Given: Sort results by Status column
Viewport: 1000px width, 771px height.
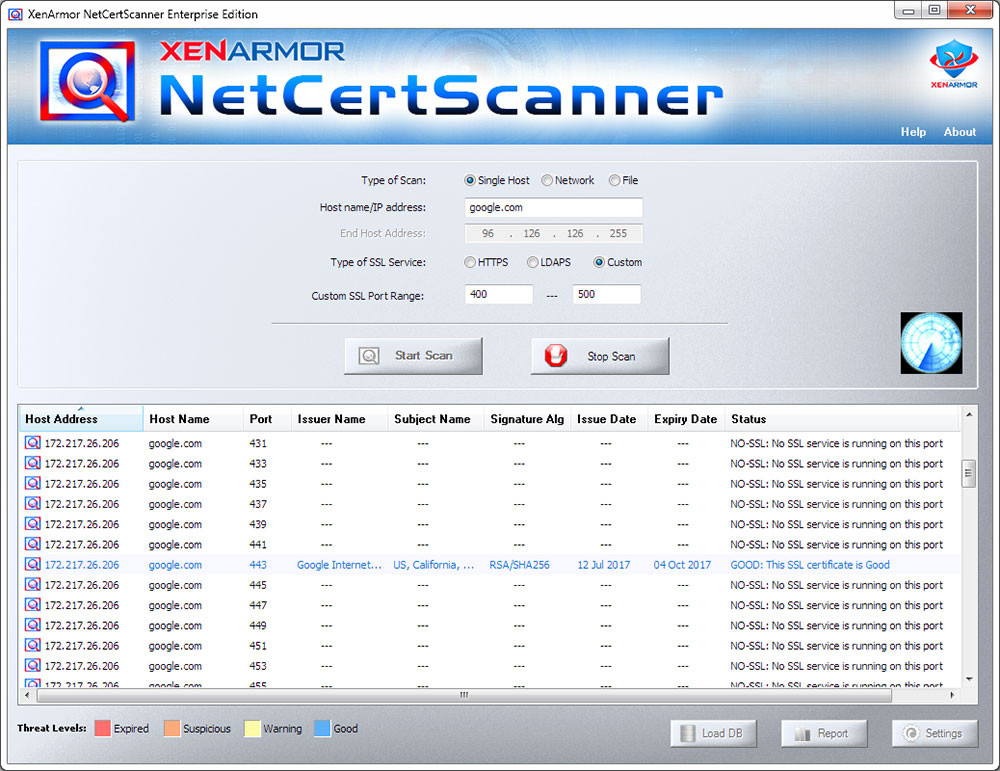Looking at the screenshot, I should (842, 419).
